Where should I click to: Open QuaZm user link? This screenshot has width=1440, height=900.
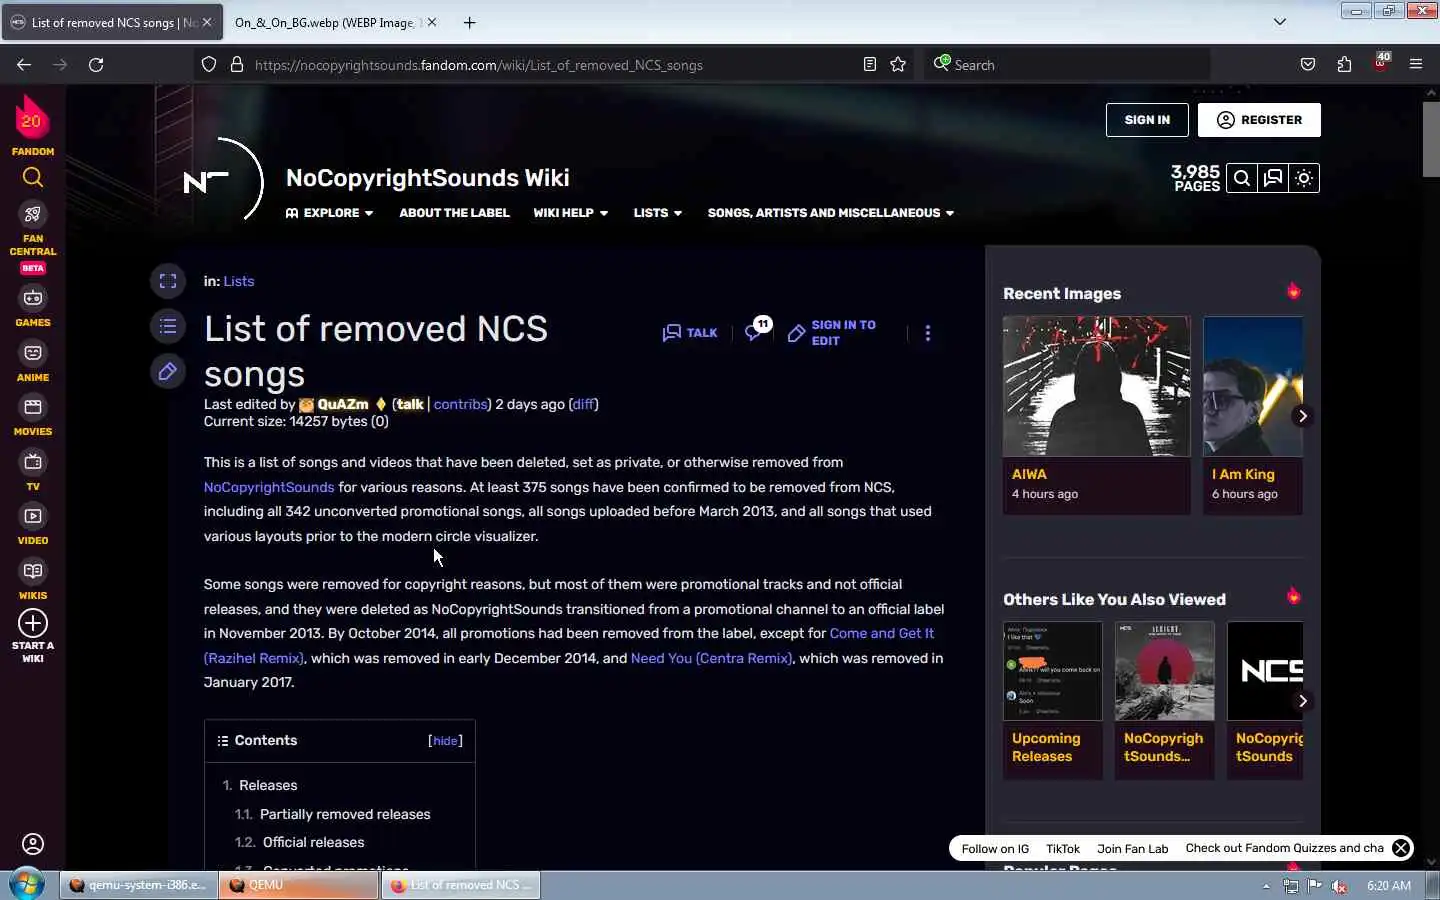tap(342, 404)
